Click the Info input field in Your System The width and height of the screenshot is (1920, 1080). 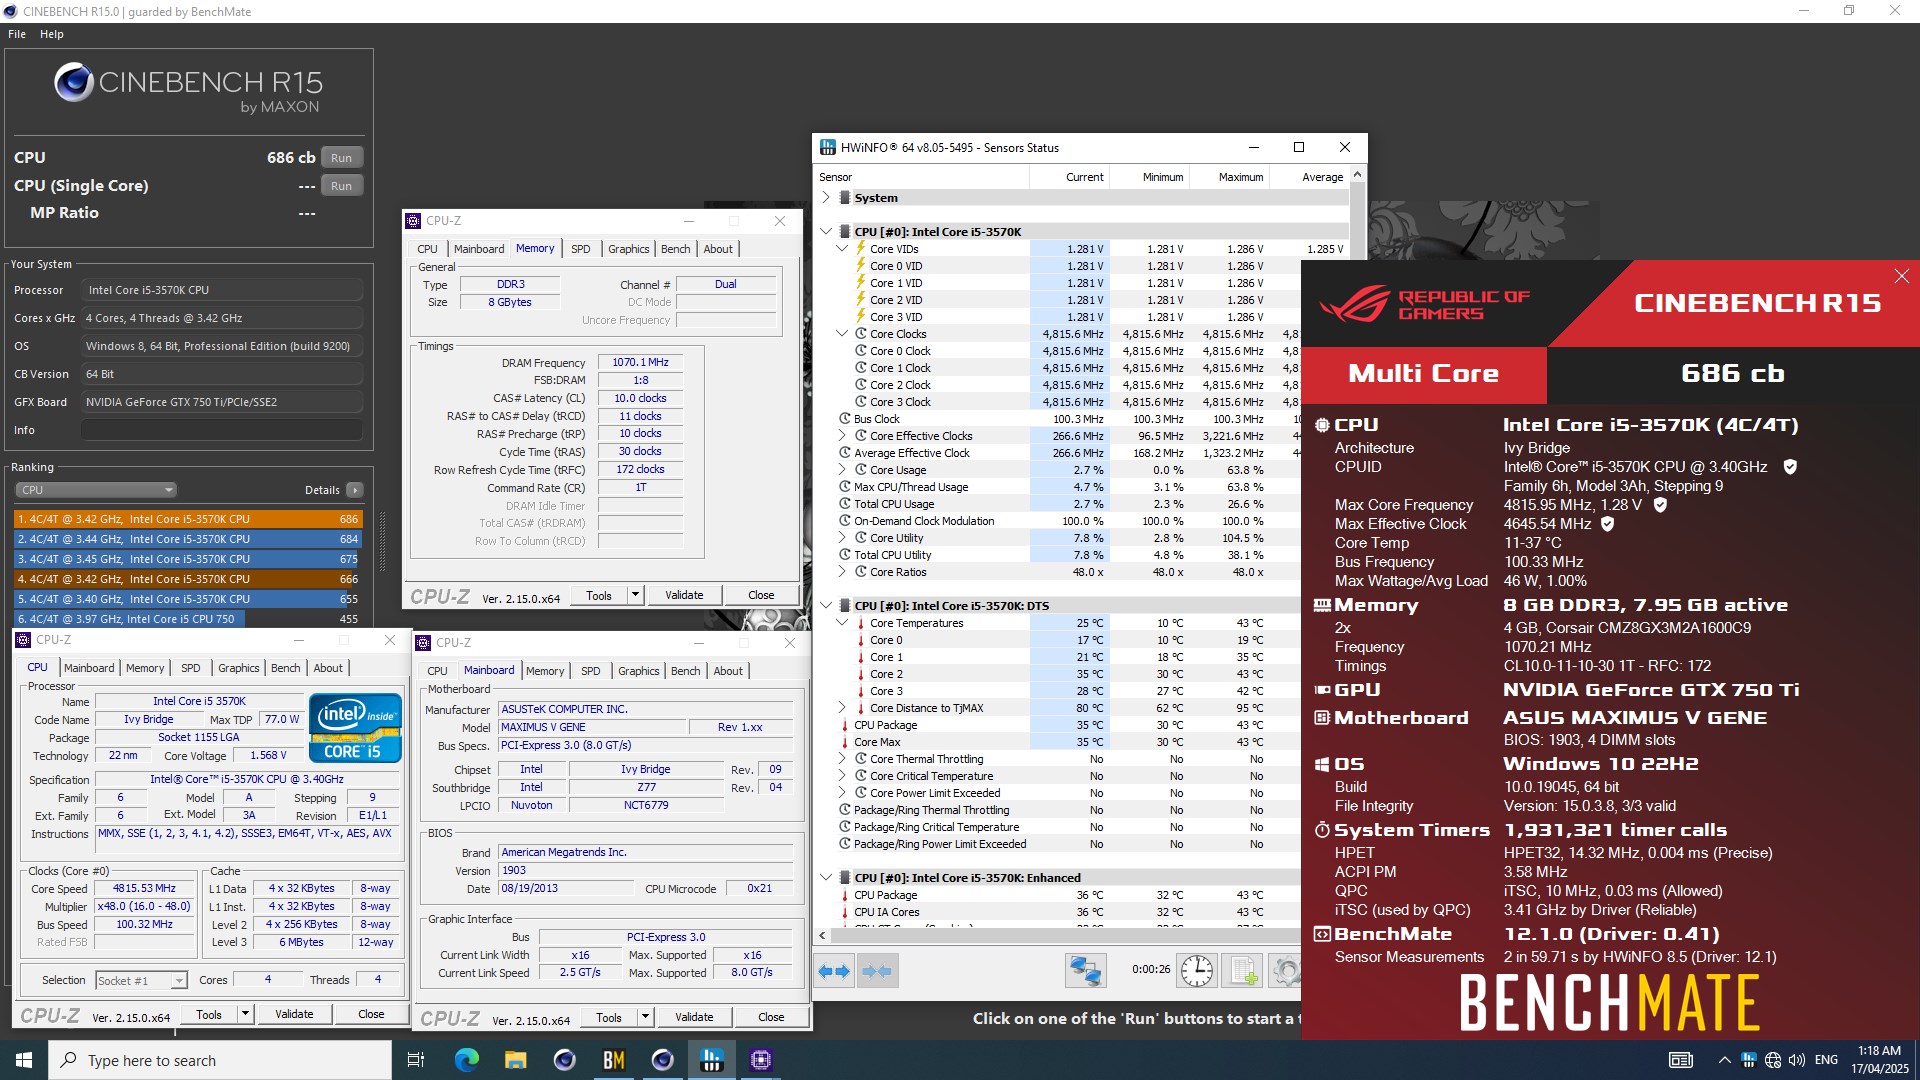(x=222, y=430)
